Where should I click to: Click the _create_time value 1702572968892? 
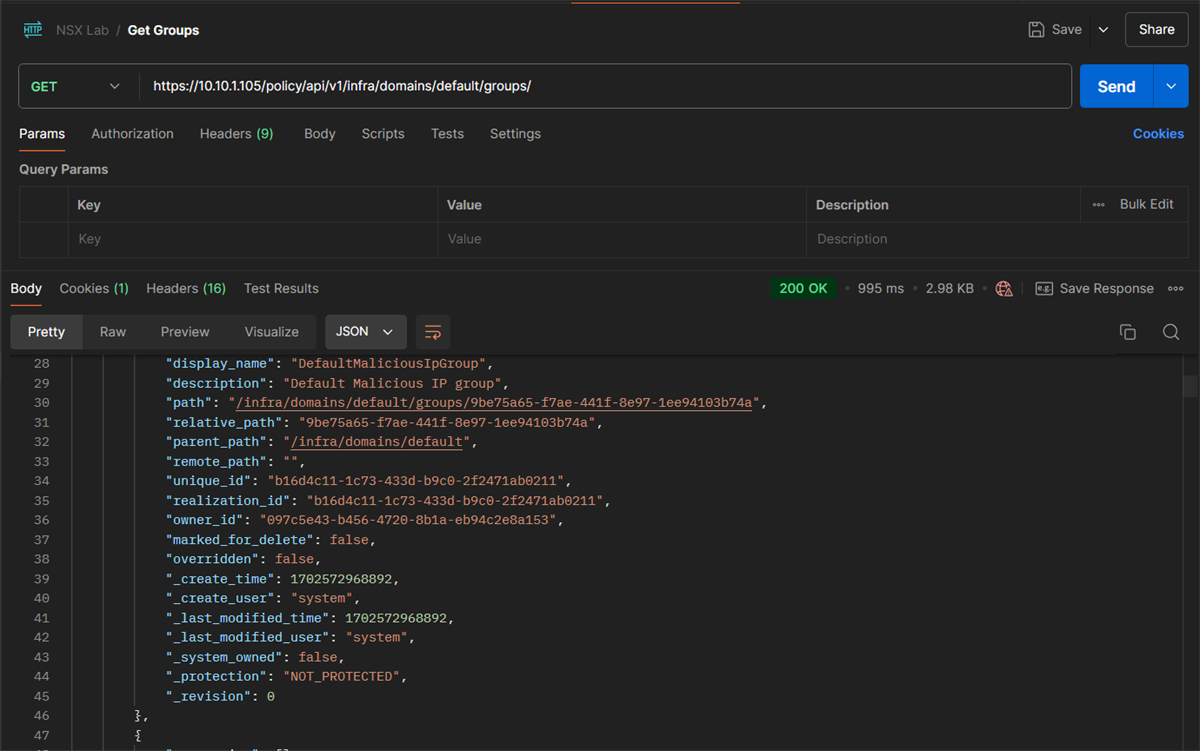click(343, 579)
